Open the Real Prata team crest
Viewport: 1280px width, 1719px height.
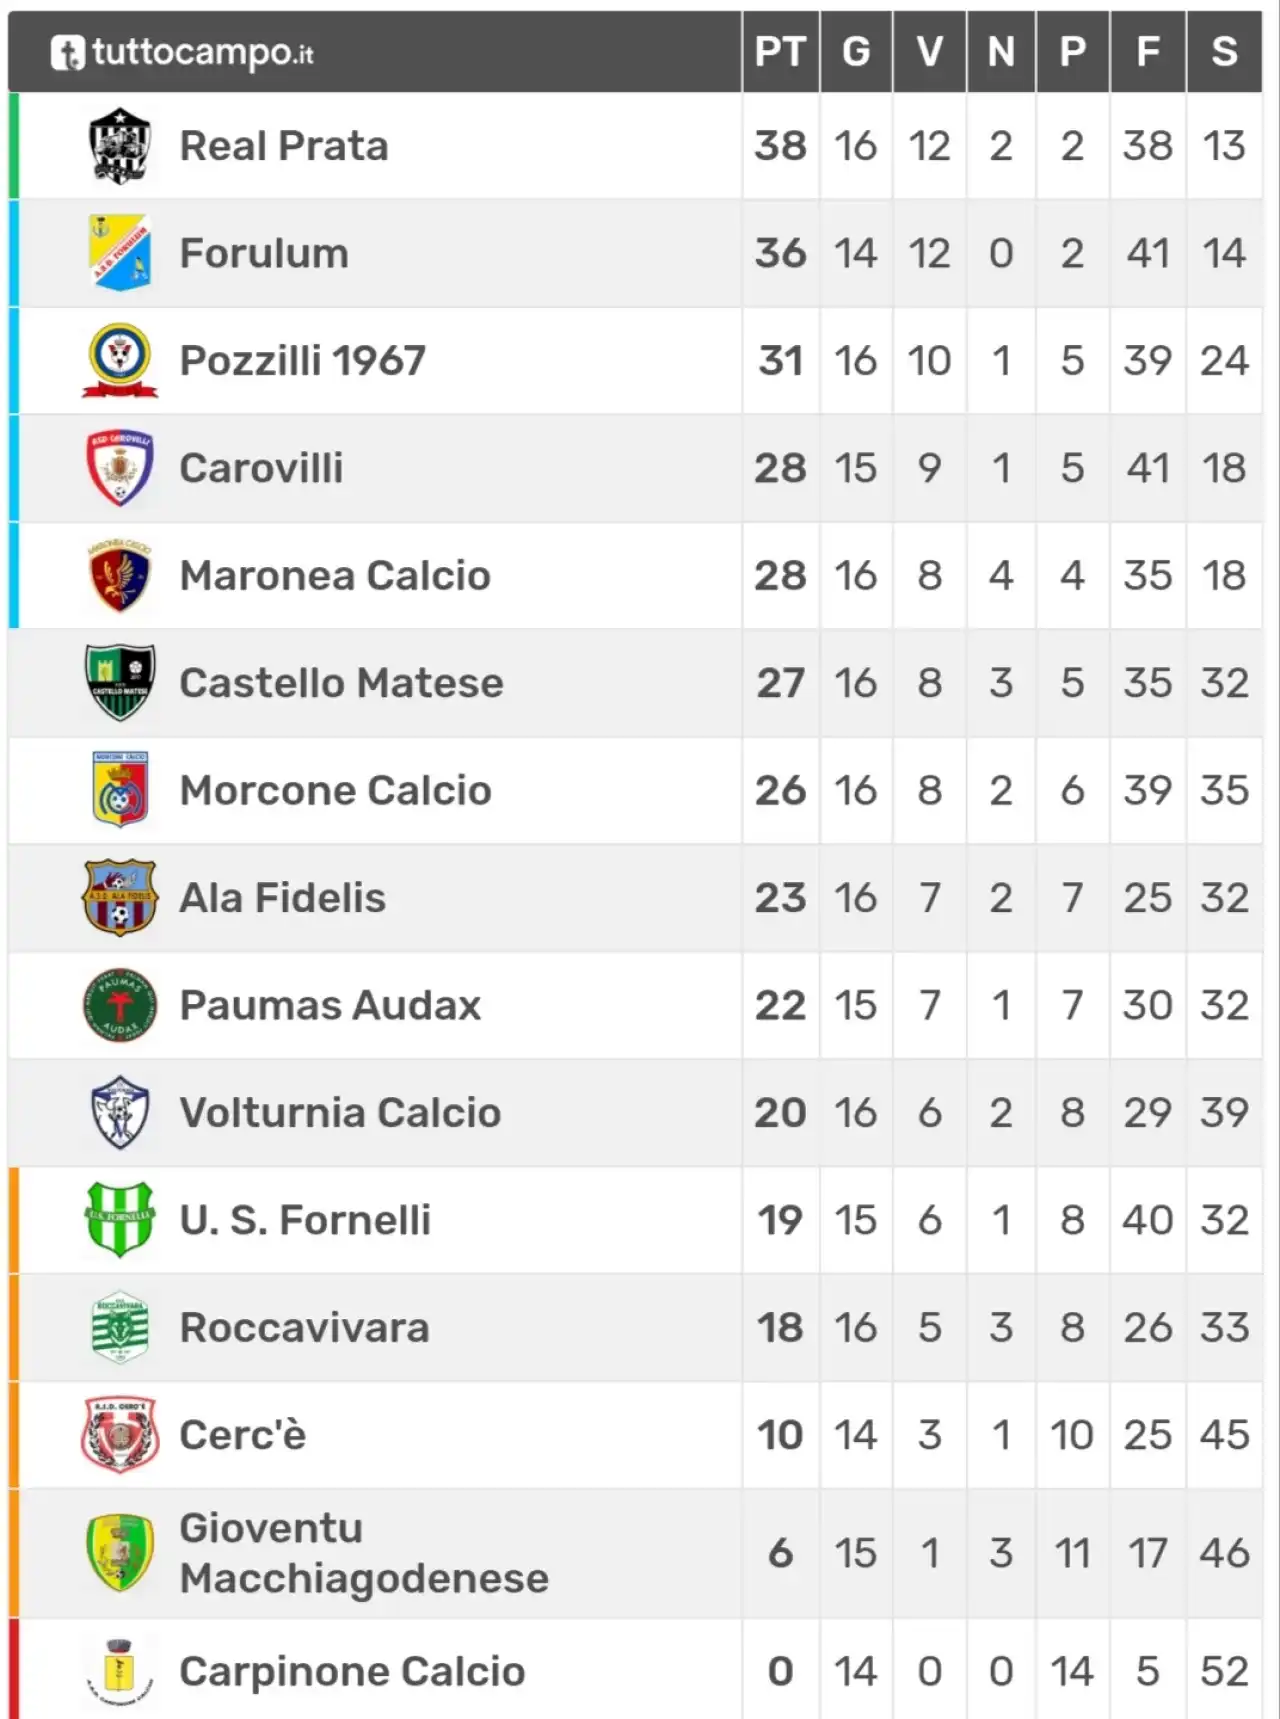[x=120, y=146]
